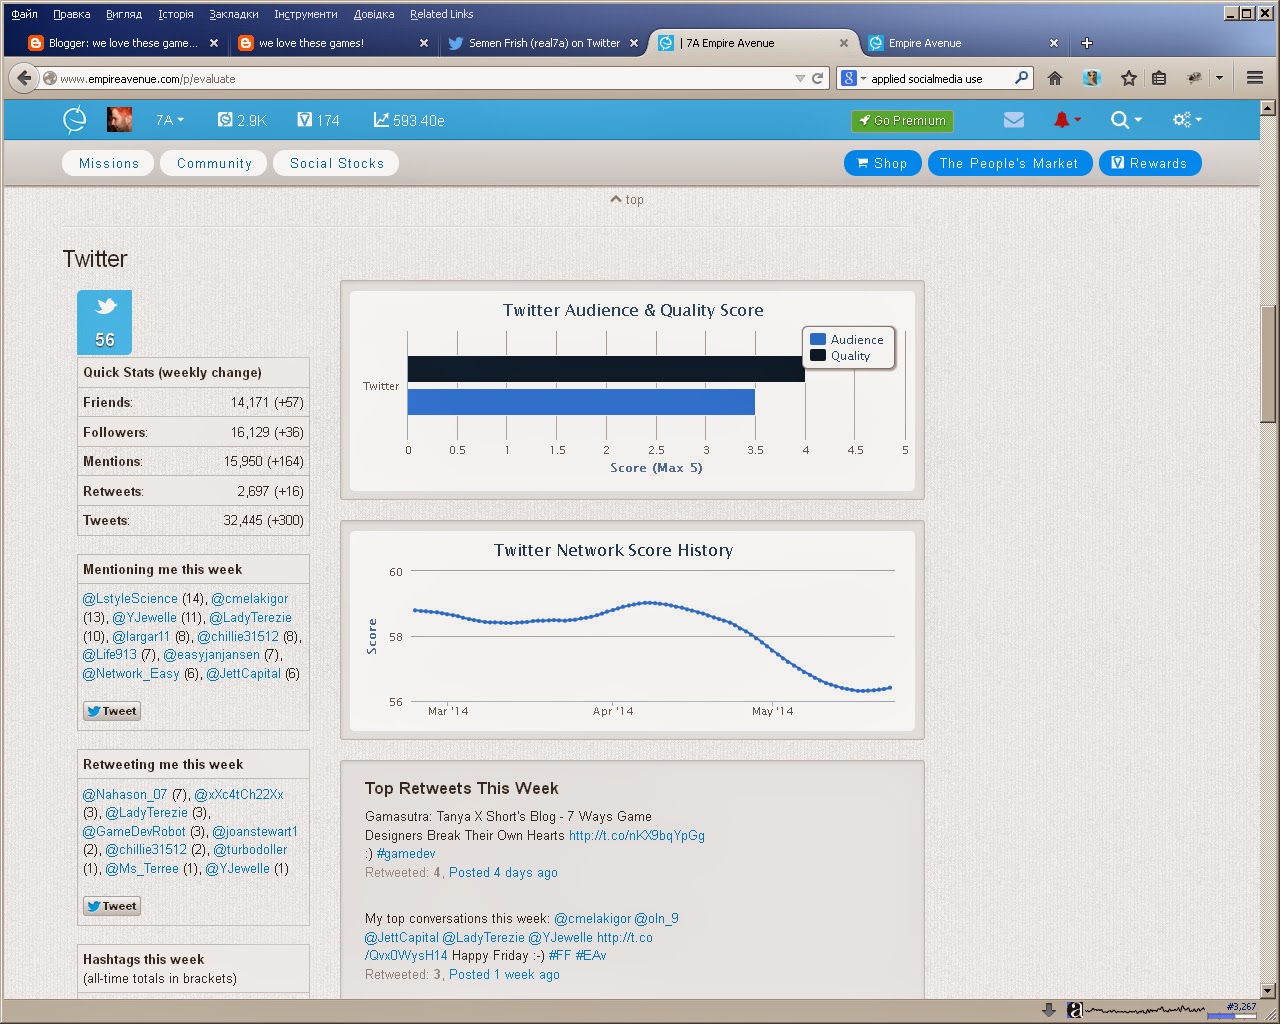Open the browser home page icon
Viewport: 1280px width, 1024px height.
tap(1055, 78)
